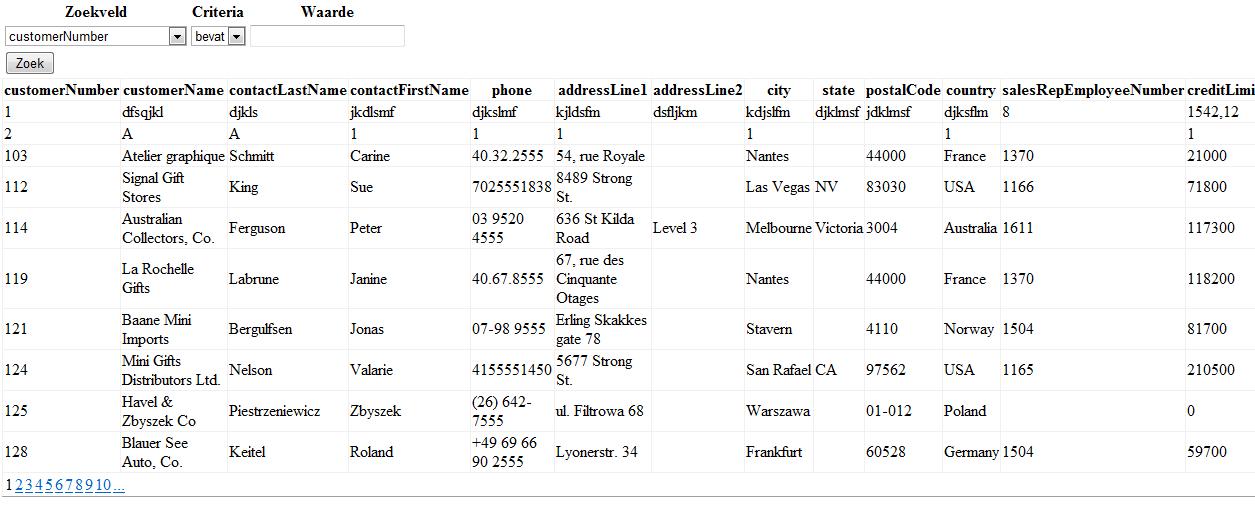
Task: Click the salesRepEmployeeNumber column header
Action: pyautogui.click(x=1092, y=90)
